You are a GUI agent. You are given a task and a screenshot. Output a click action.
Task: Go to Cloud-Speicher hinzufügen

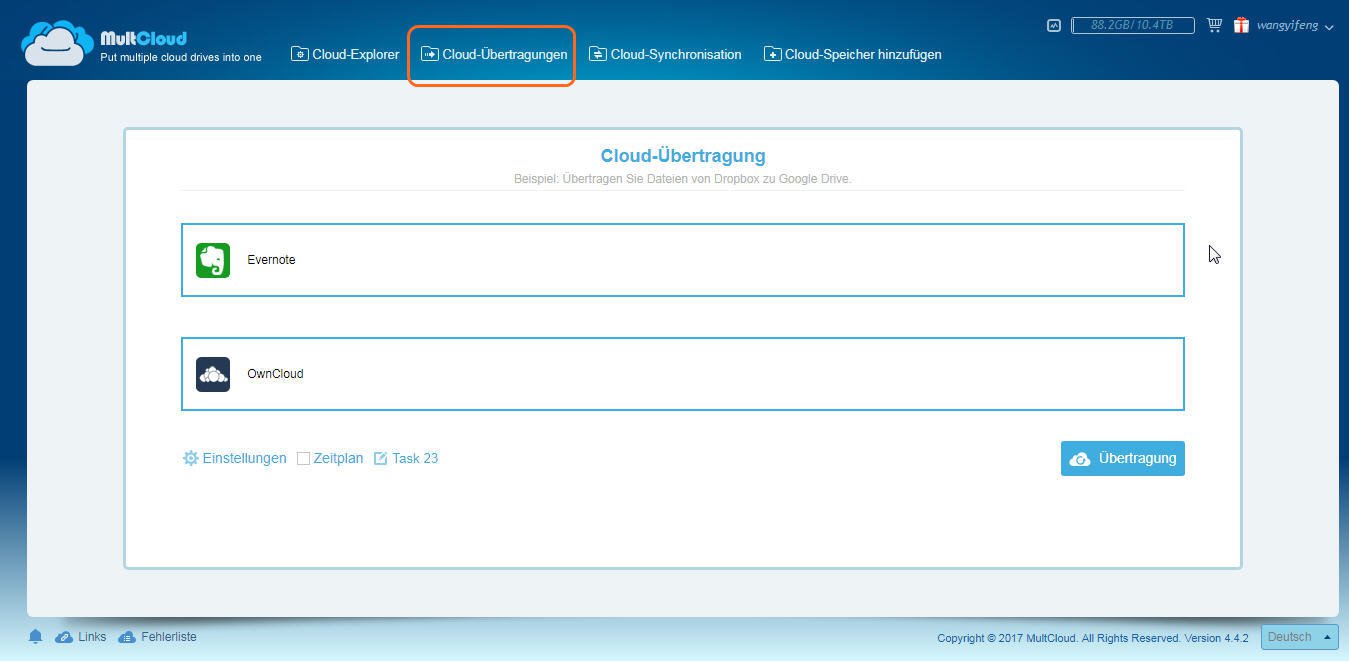(853, 54)
